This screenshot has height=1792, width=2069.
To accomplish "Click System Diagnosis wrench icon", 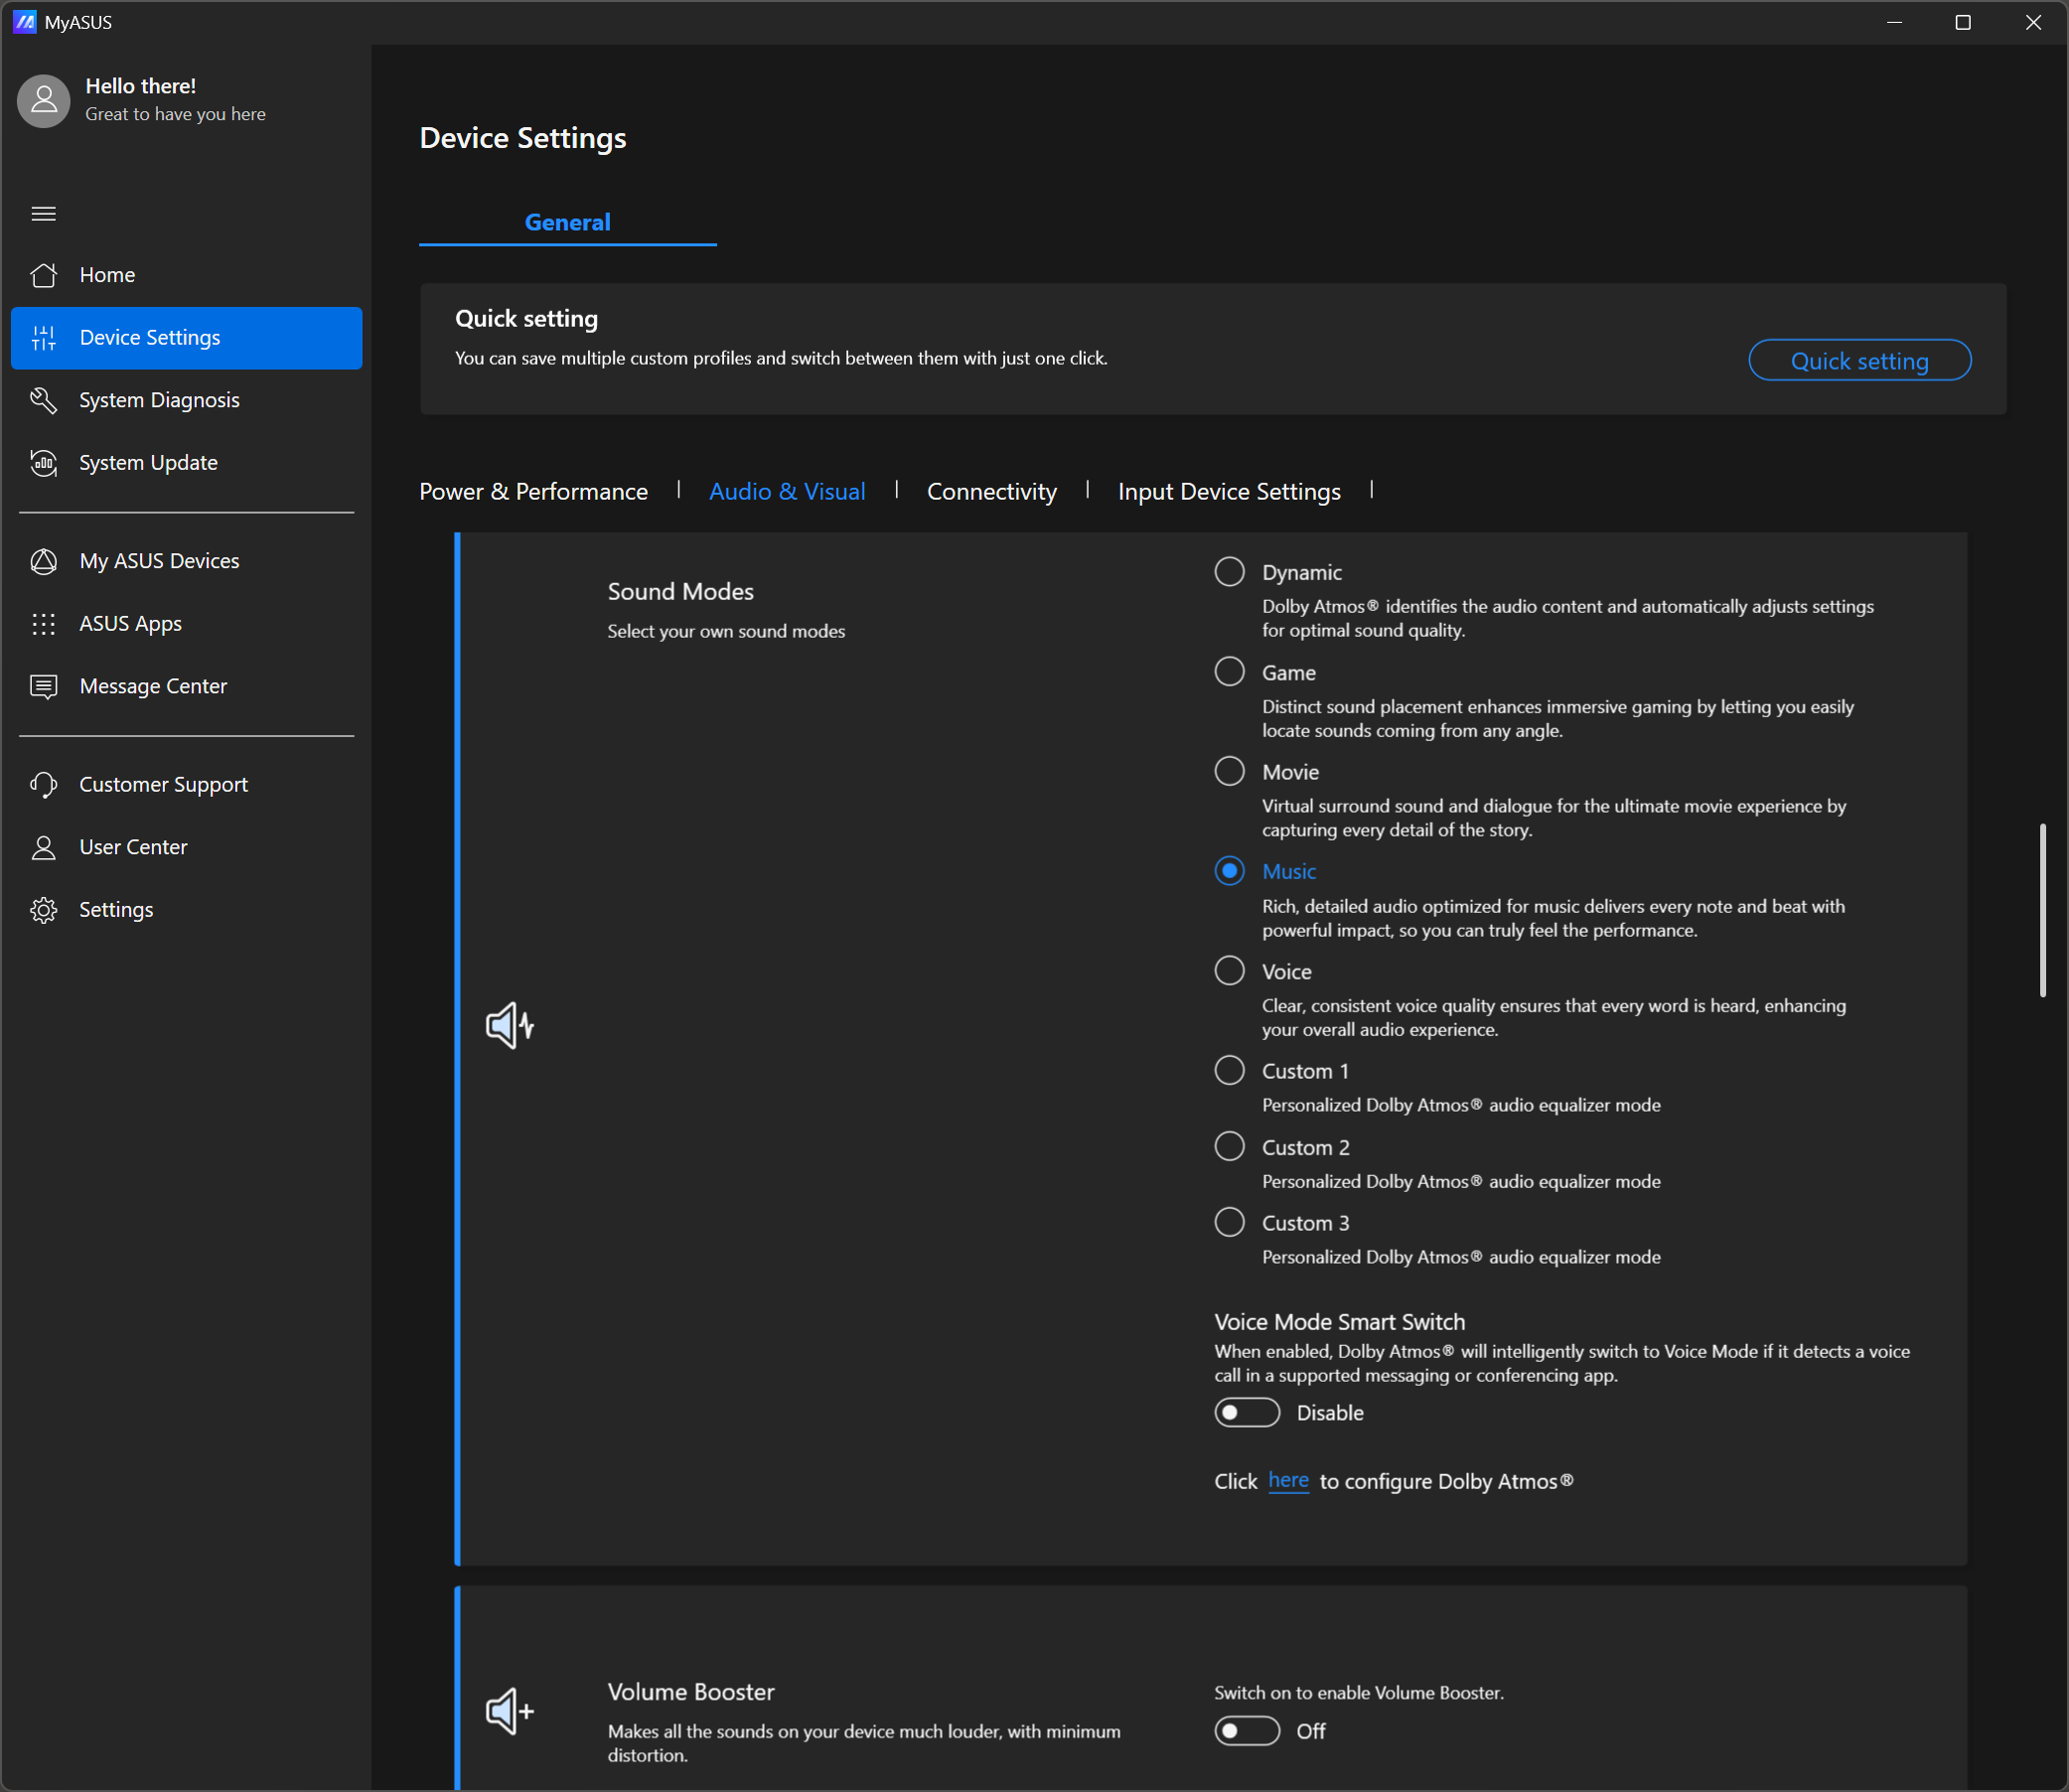I will point(43,400).
